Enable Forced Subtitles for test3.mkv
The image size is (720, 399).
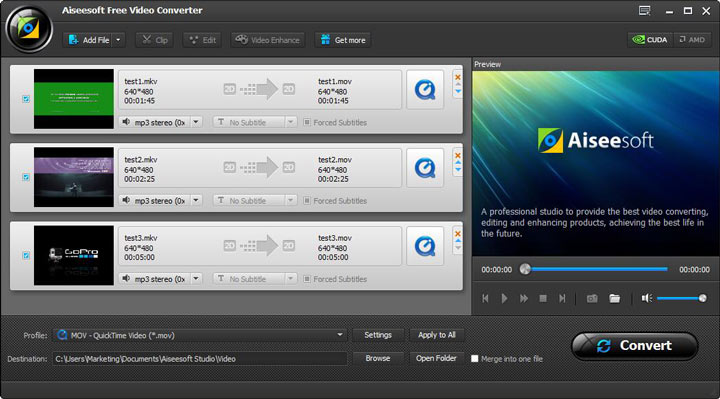(307, 279)
